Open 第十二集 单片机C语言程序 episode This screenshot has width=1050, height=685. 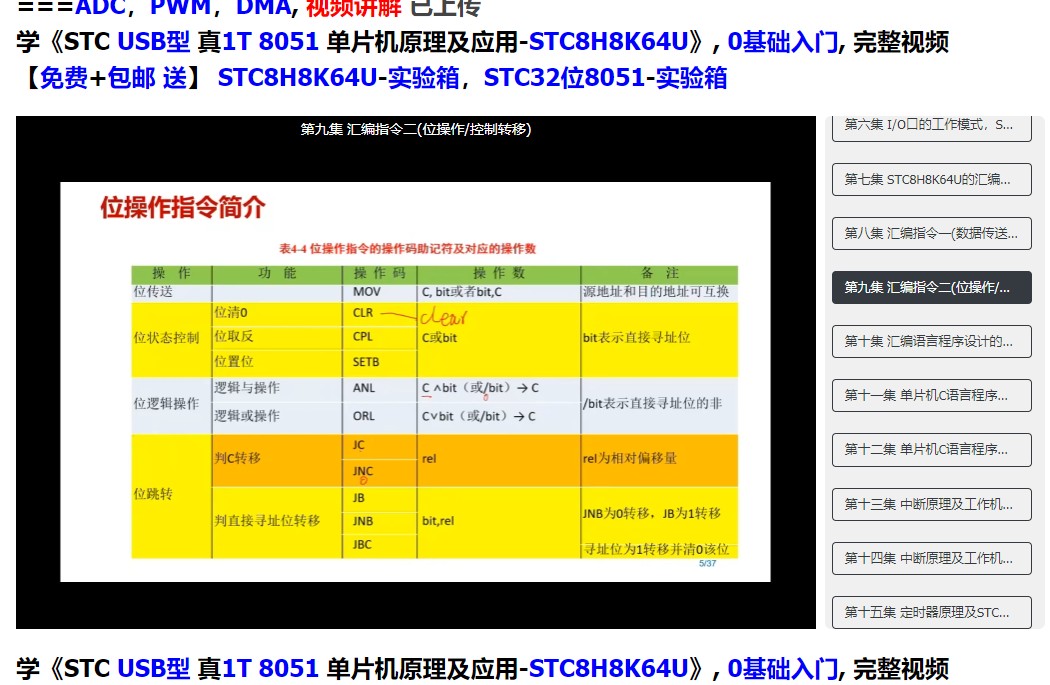pyautogui.click(x=931, y=450)
